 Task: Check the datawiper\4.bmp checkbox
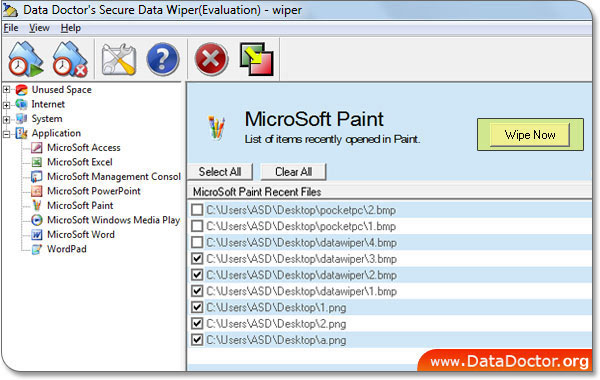point(197,242)
